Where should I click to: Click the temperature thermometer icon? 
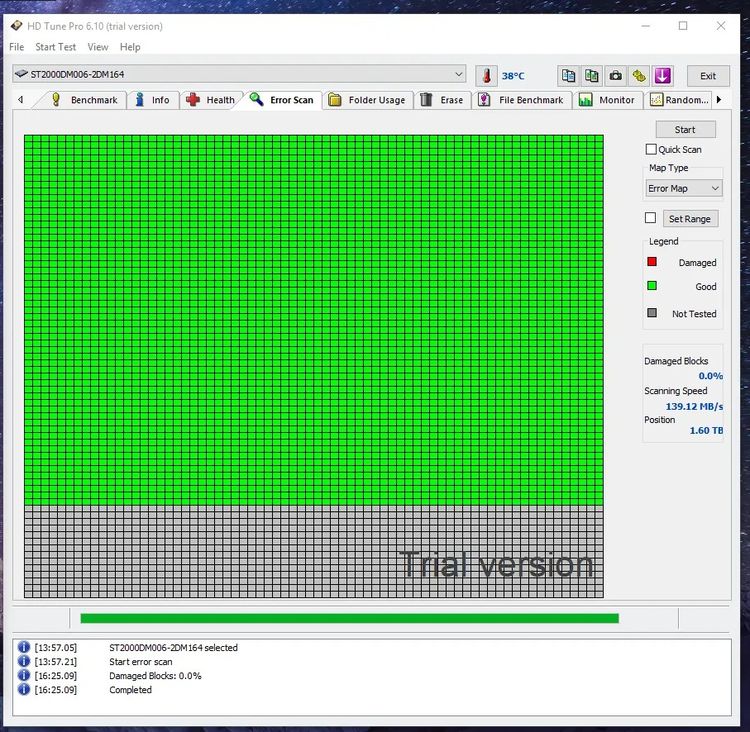(486, 76)
